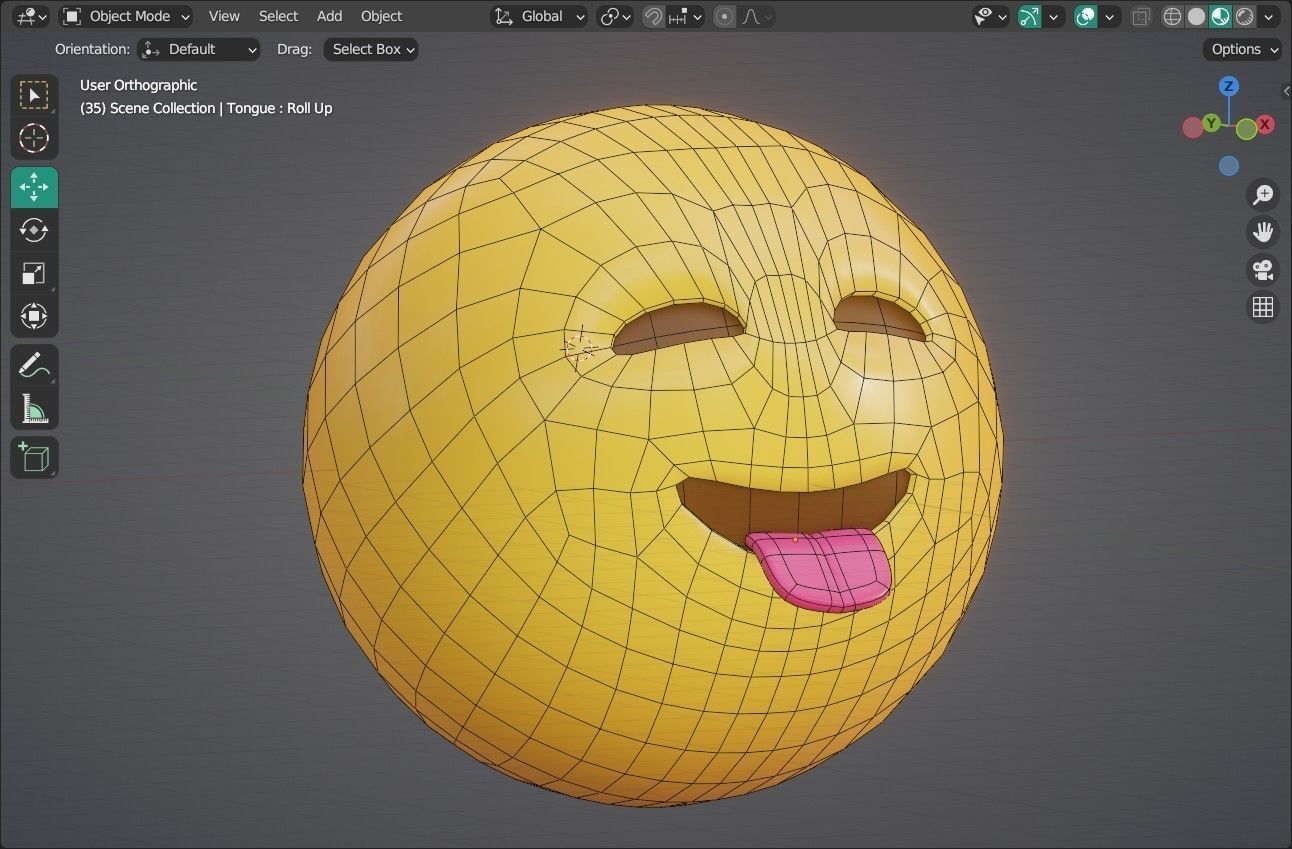Click the toggle orthographic grid button

coord(1262,306)
